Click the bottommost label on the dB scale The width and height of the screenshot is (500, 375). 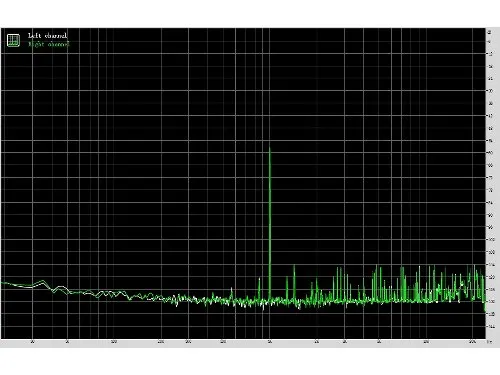490,327
